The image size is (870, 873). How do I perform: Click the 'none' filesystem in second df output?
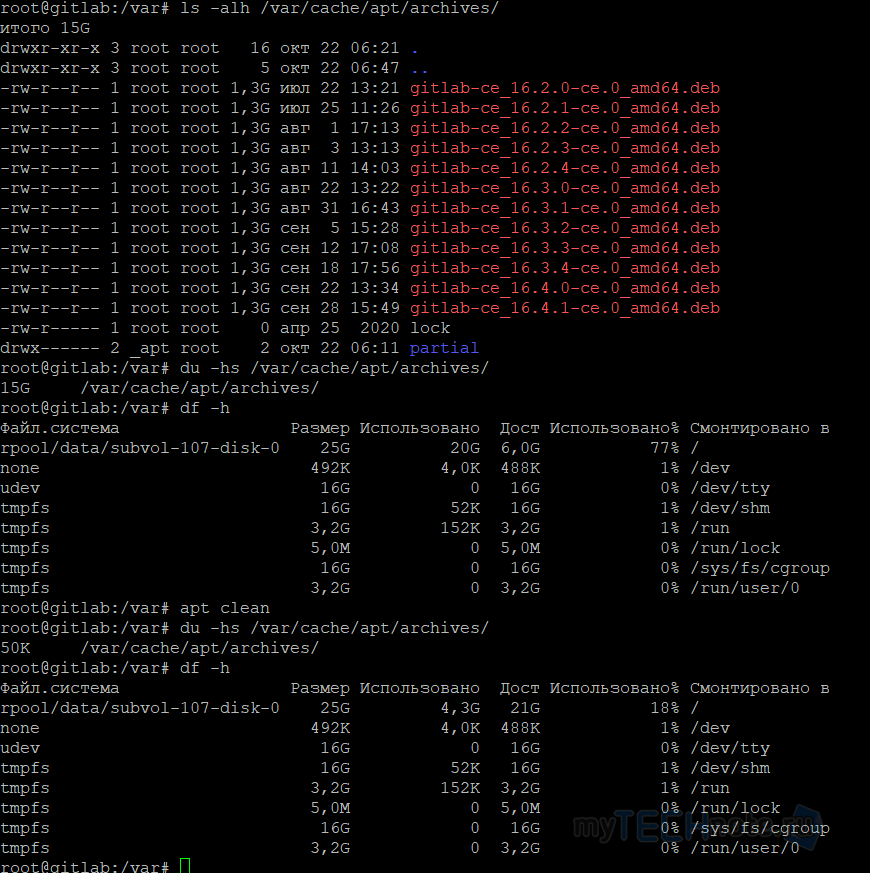pos(20,728)
